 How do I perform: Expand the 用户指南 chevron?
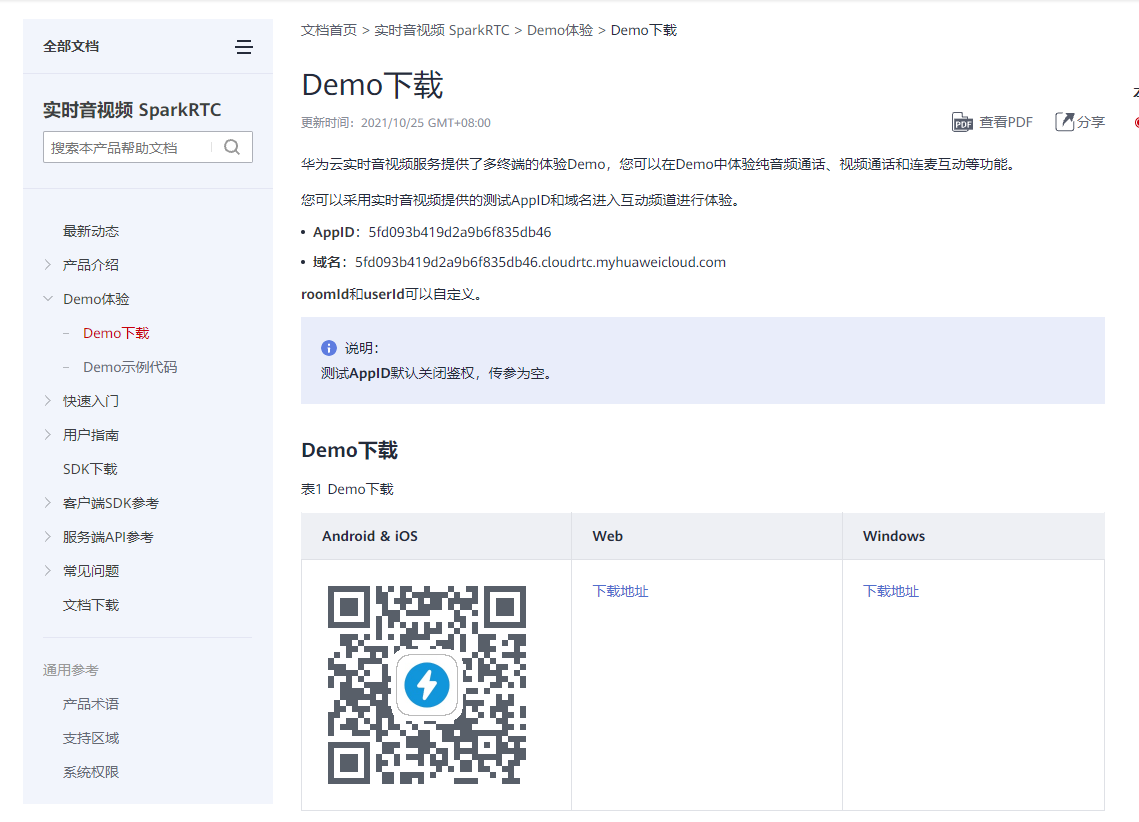[x=48, y=435]
